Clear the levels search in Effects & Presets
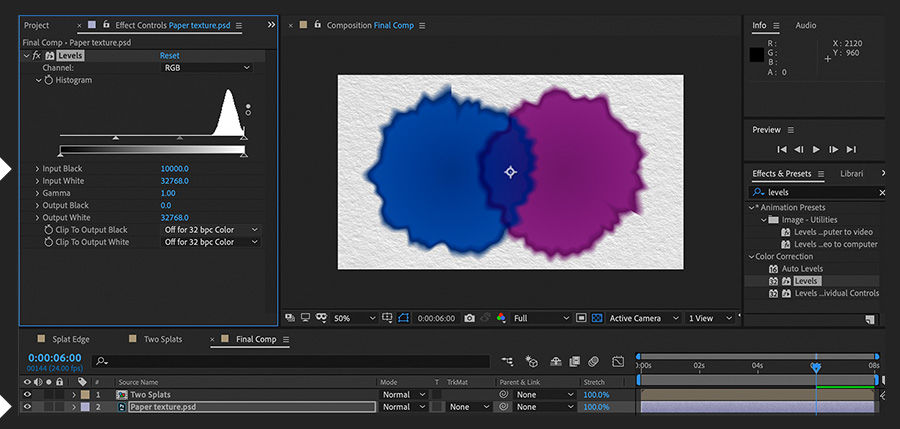Image resolution: width=900 pixels, height=429 pixels. 881,192
